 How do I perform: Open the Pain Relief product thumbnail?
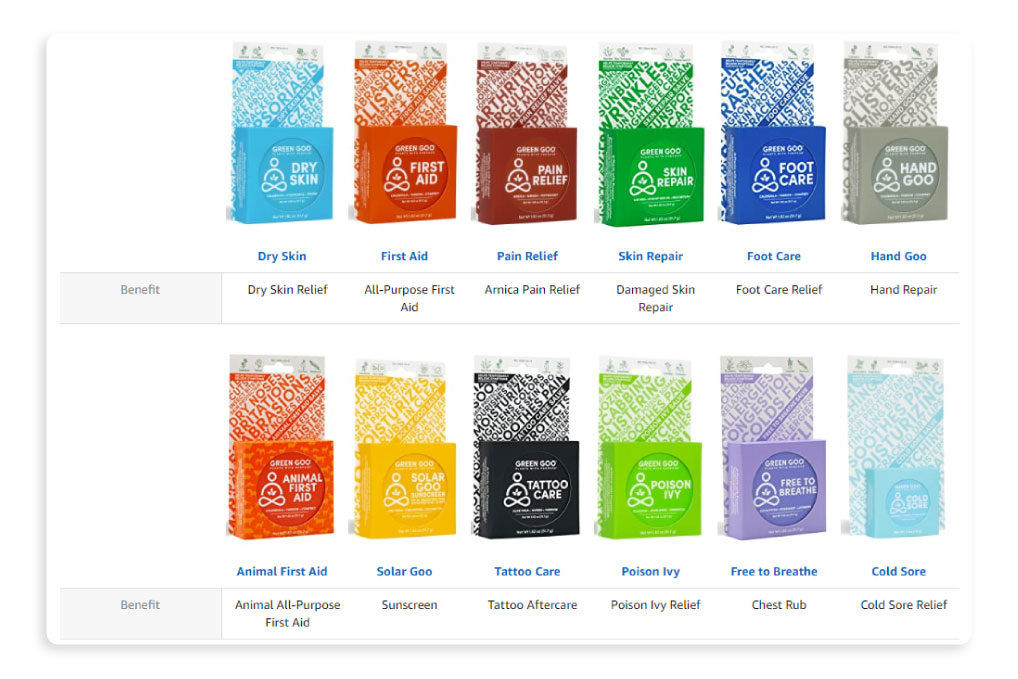coord(526,134)
